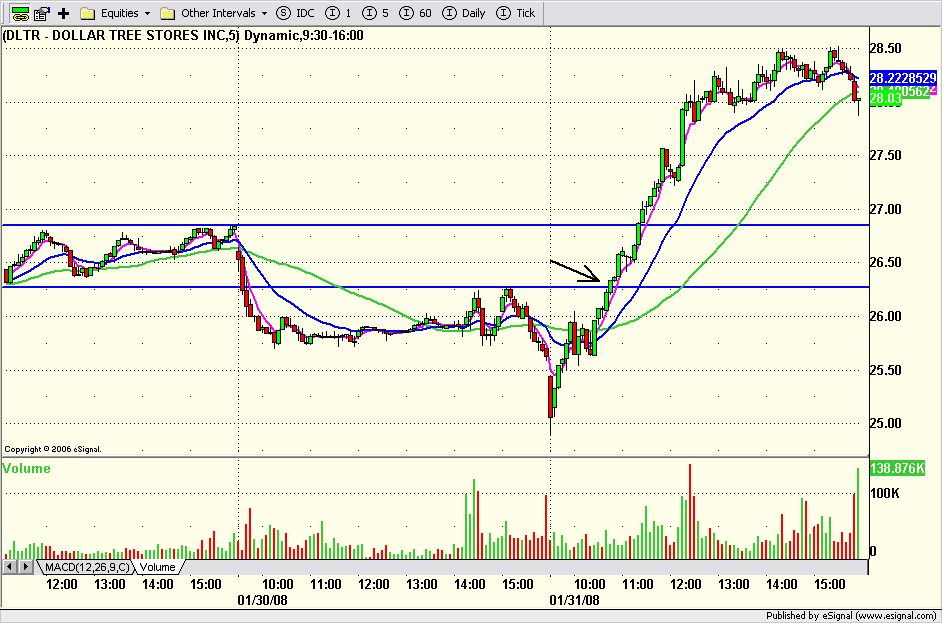This screenshot has height=623, width=942.
Task: Click the eSignal copyright text
Action: pos(53,449)
